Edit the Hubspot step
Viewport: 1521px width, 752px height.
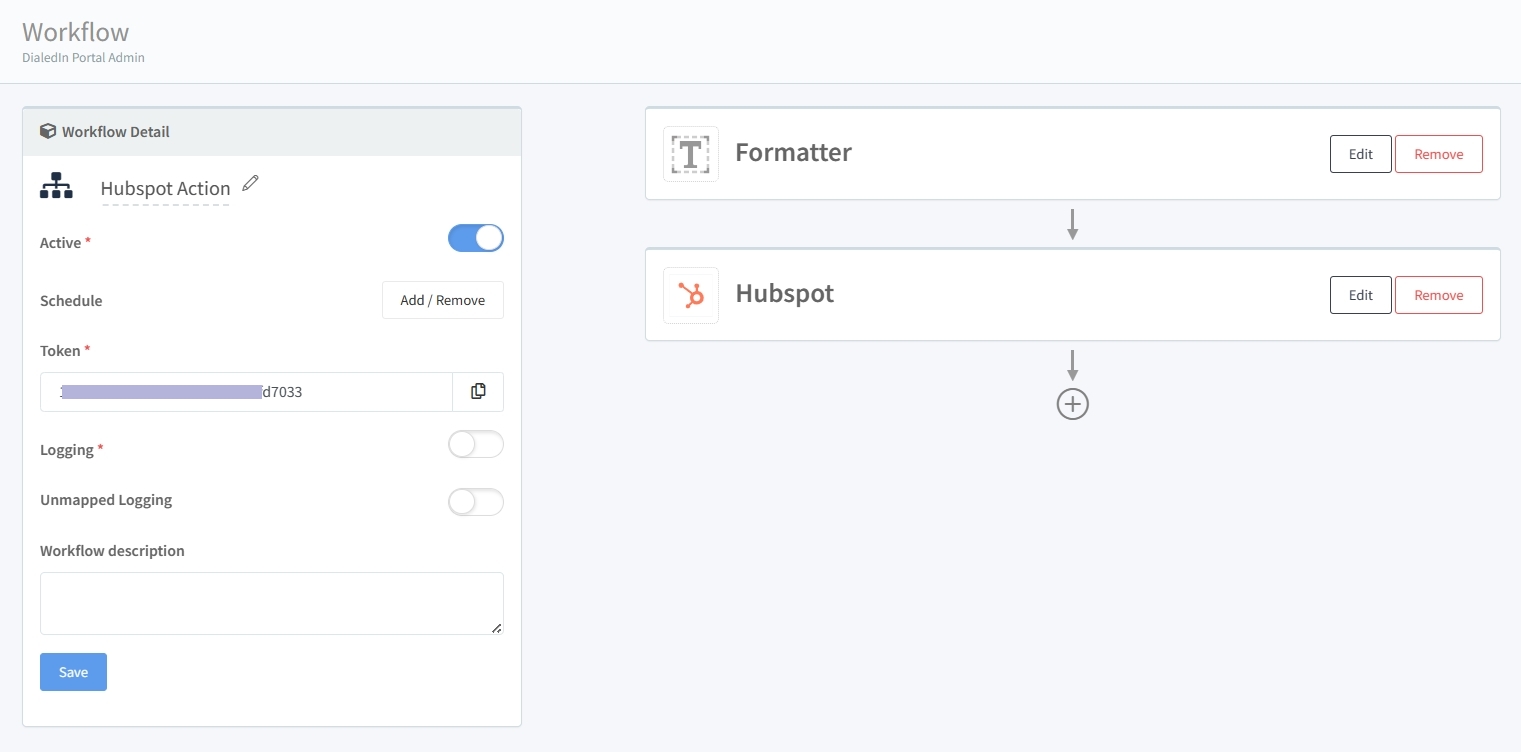click(x=1360, y=295)
